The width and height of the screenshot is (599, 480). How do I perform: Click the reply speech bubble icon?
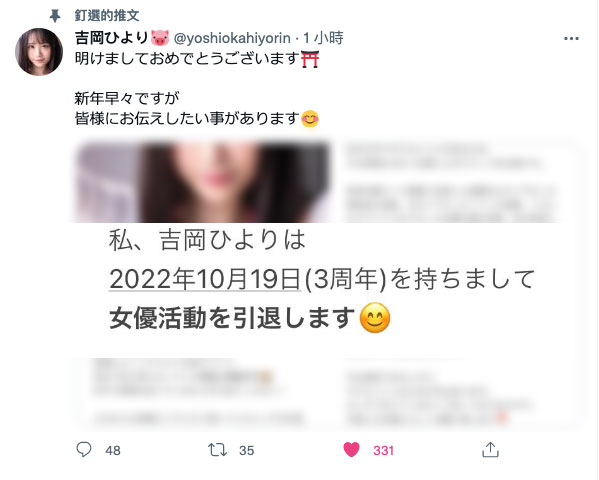tap(84, 449)
